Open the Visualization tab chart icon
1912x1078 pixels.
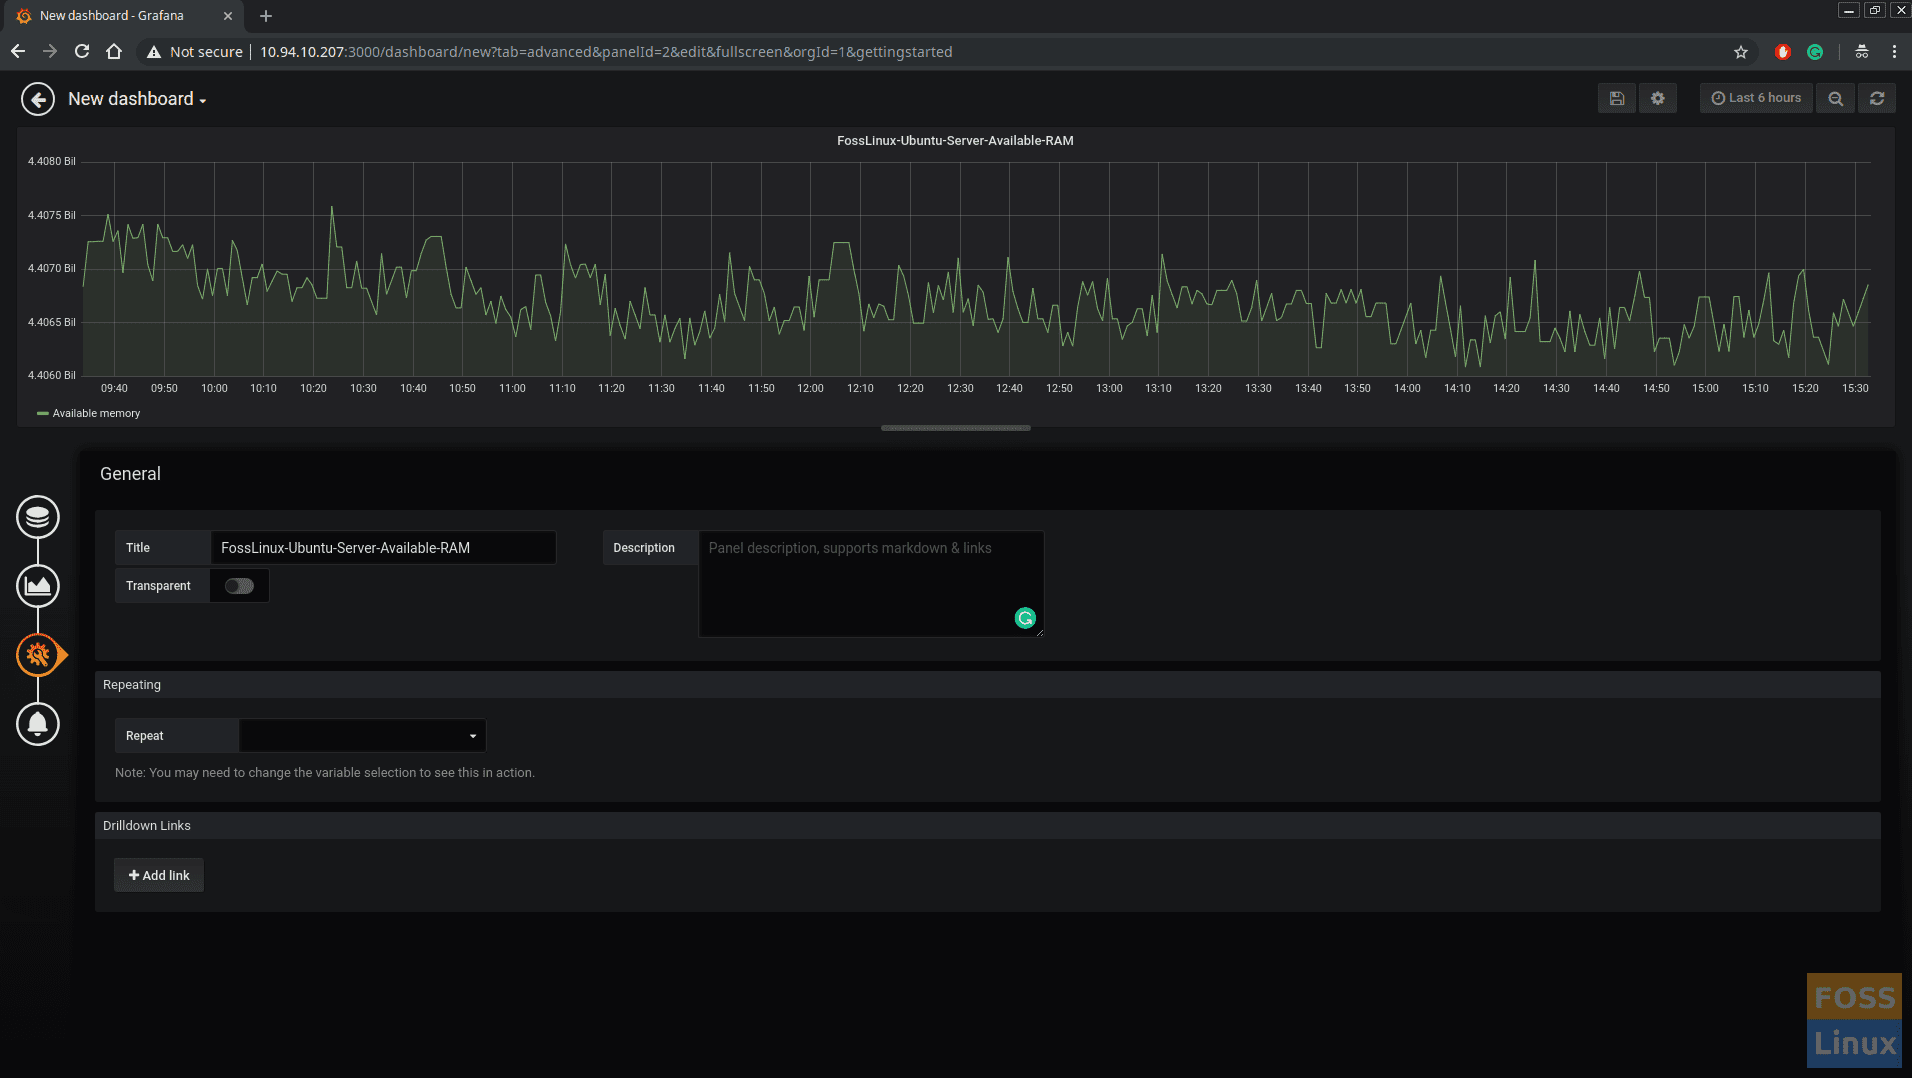[x=38, y=586]
